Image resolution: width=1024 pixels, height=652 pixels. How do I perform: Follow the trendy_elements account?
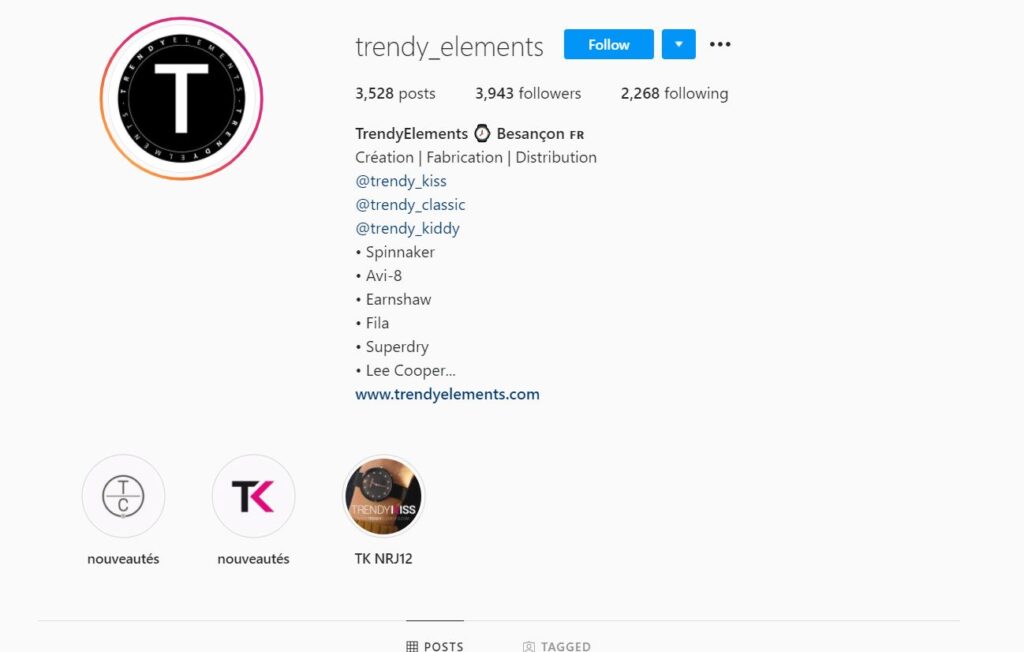[x=609, y=44]
